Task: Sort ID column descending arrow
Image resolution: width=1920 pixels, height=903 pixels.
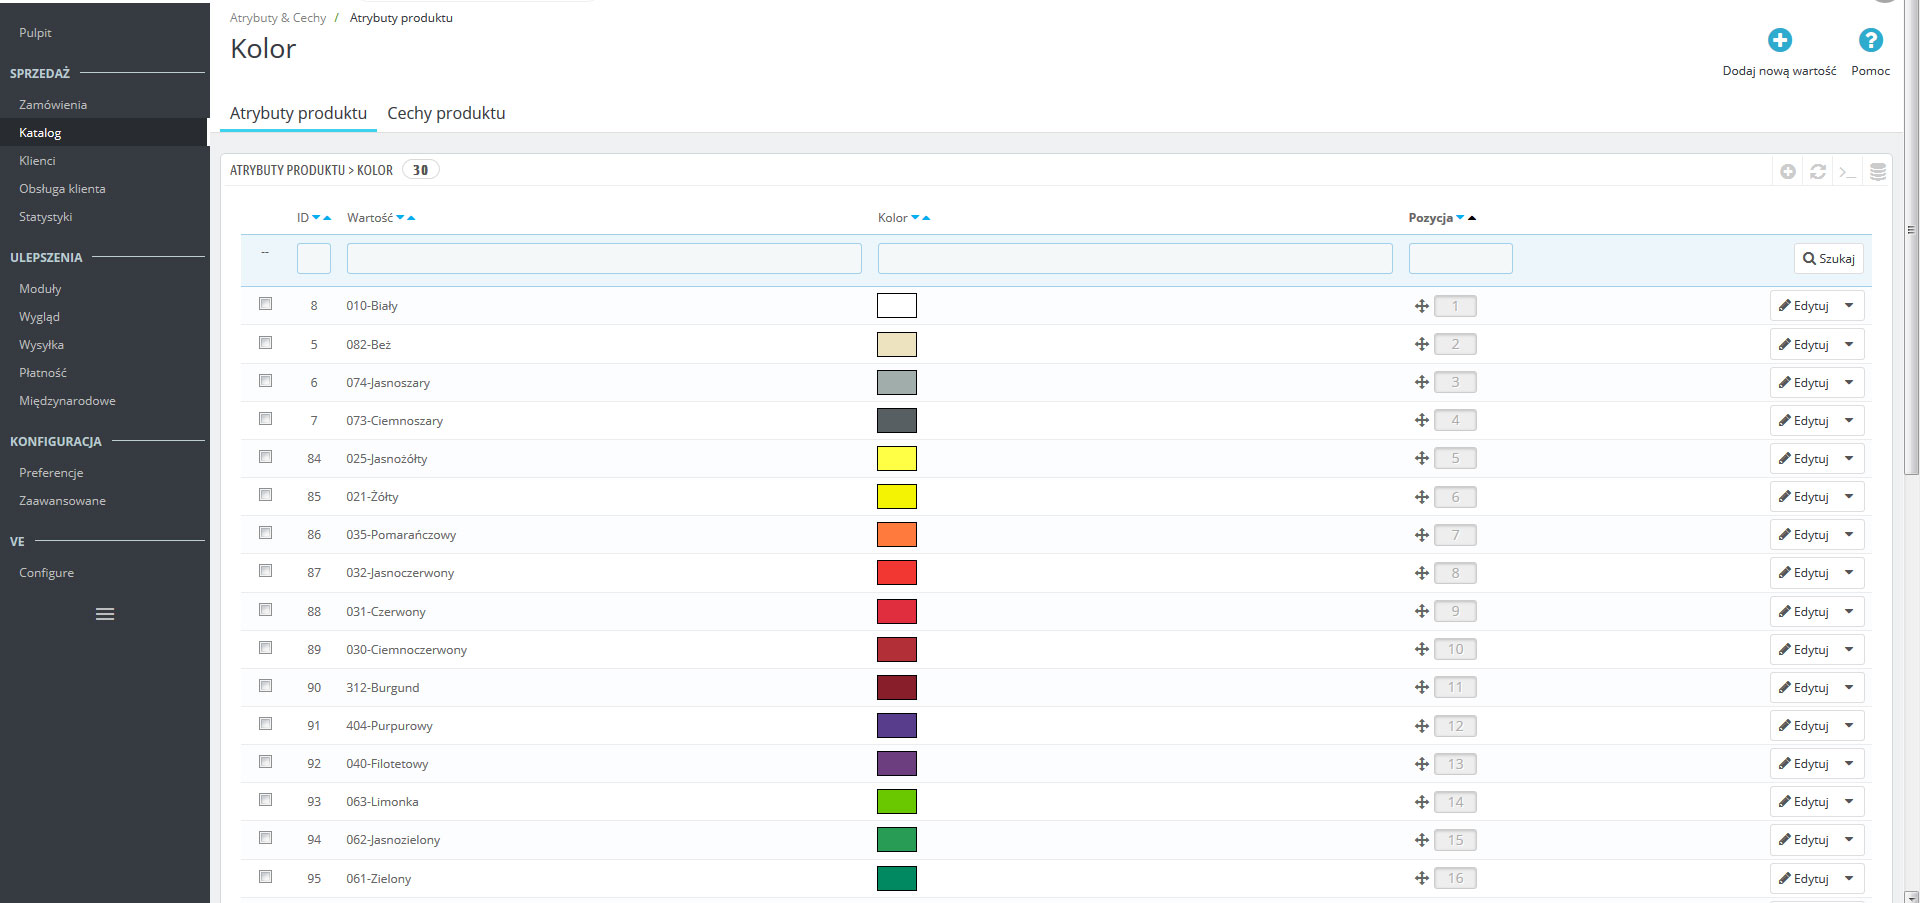Action: (x=316, y=218)
